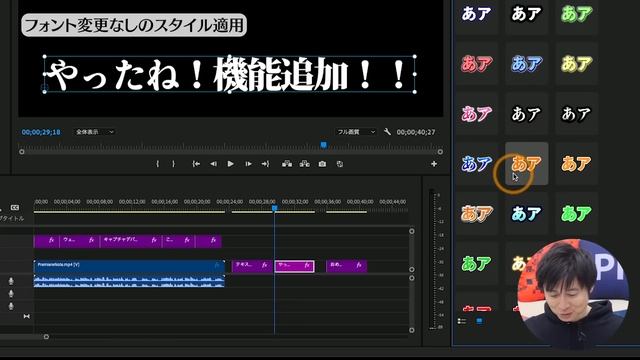The width and height of the screenshot is (640, 360).
Task: Click the mix track output icon
Action: point(27,316)
